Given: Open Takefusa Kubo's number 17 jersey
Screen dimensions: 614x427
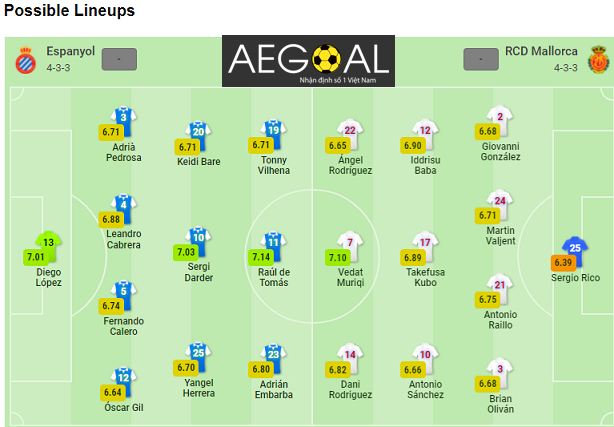Looking at the screenshot, I should [425, 246].
